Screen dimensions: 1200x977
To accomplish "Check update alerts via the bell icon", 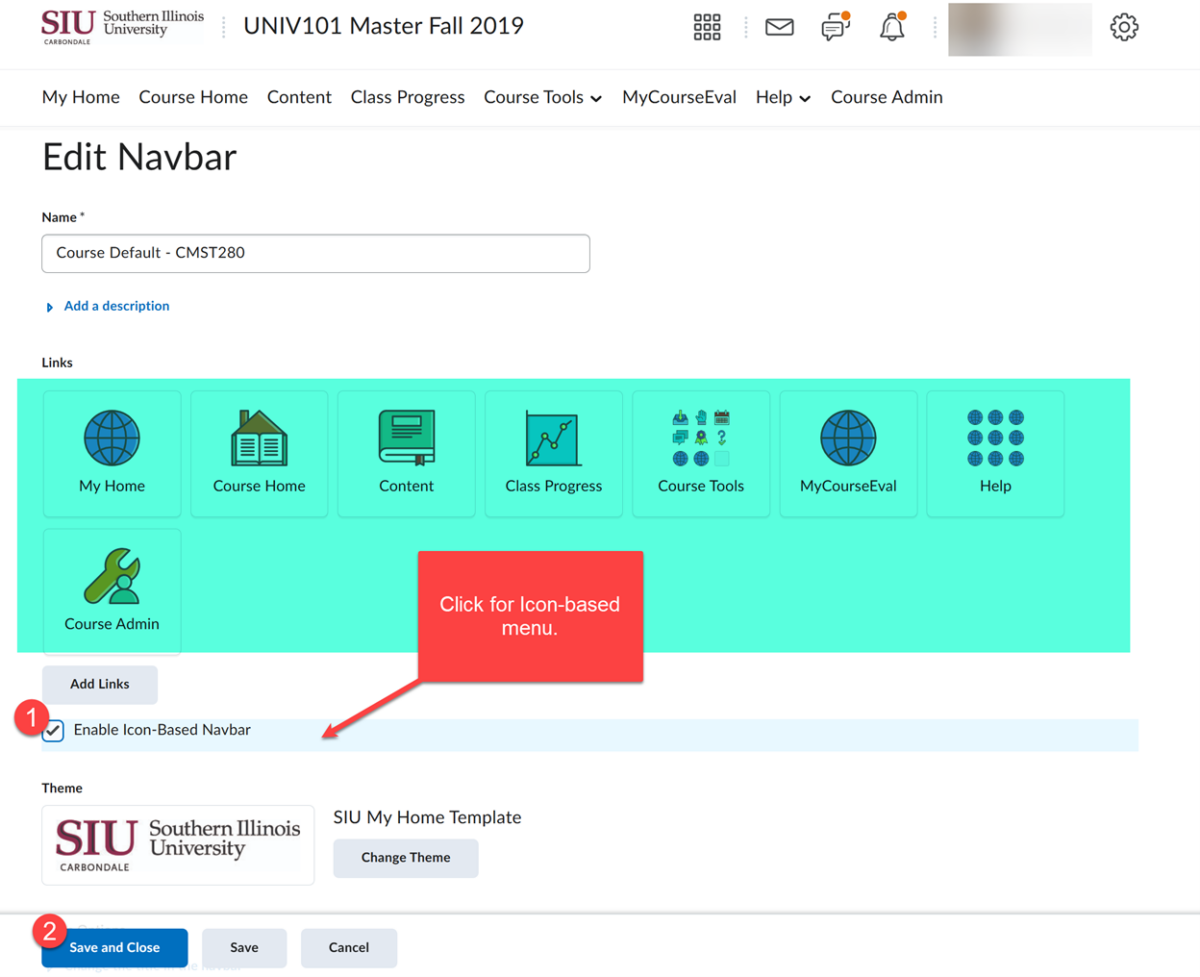I will click(x=891, y=27).
